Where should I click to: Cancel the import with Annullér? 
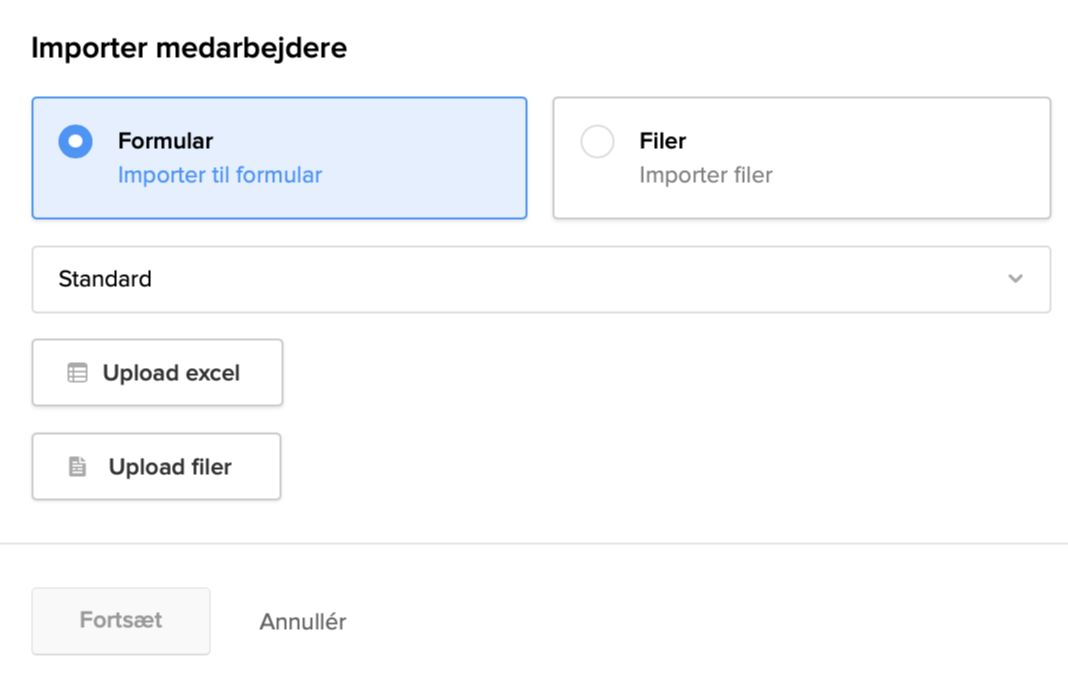point(302,622)
